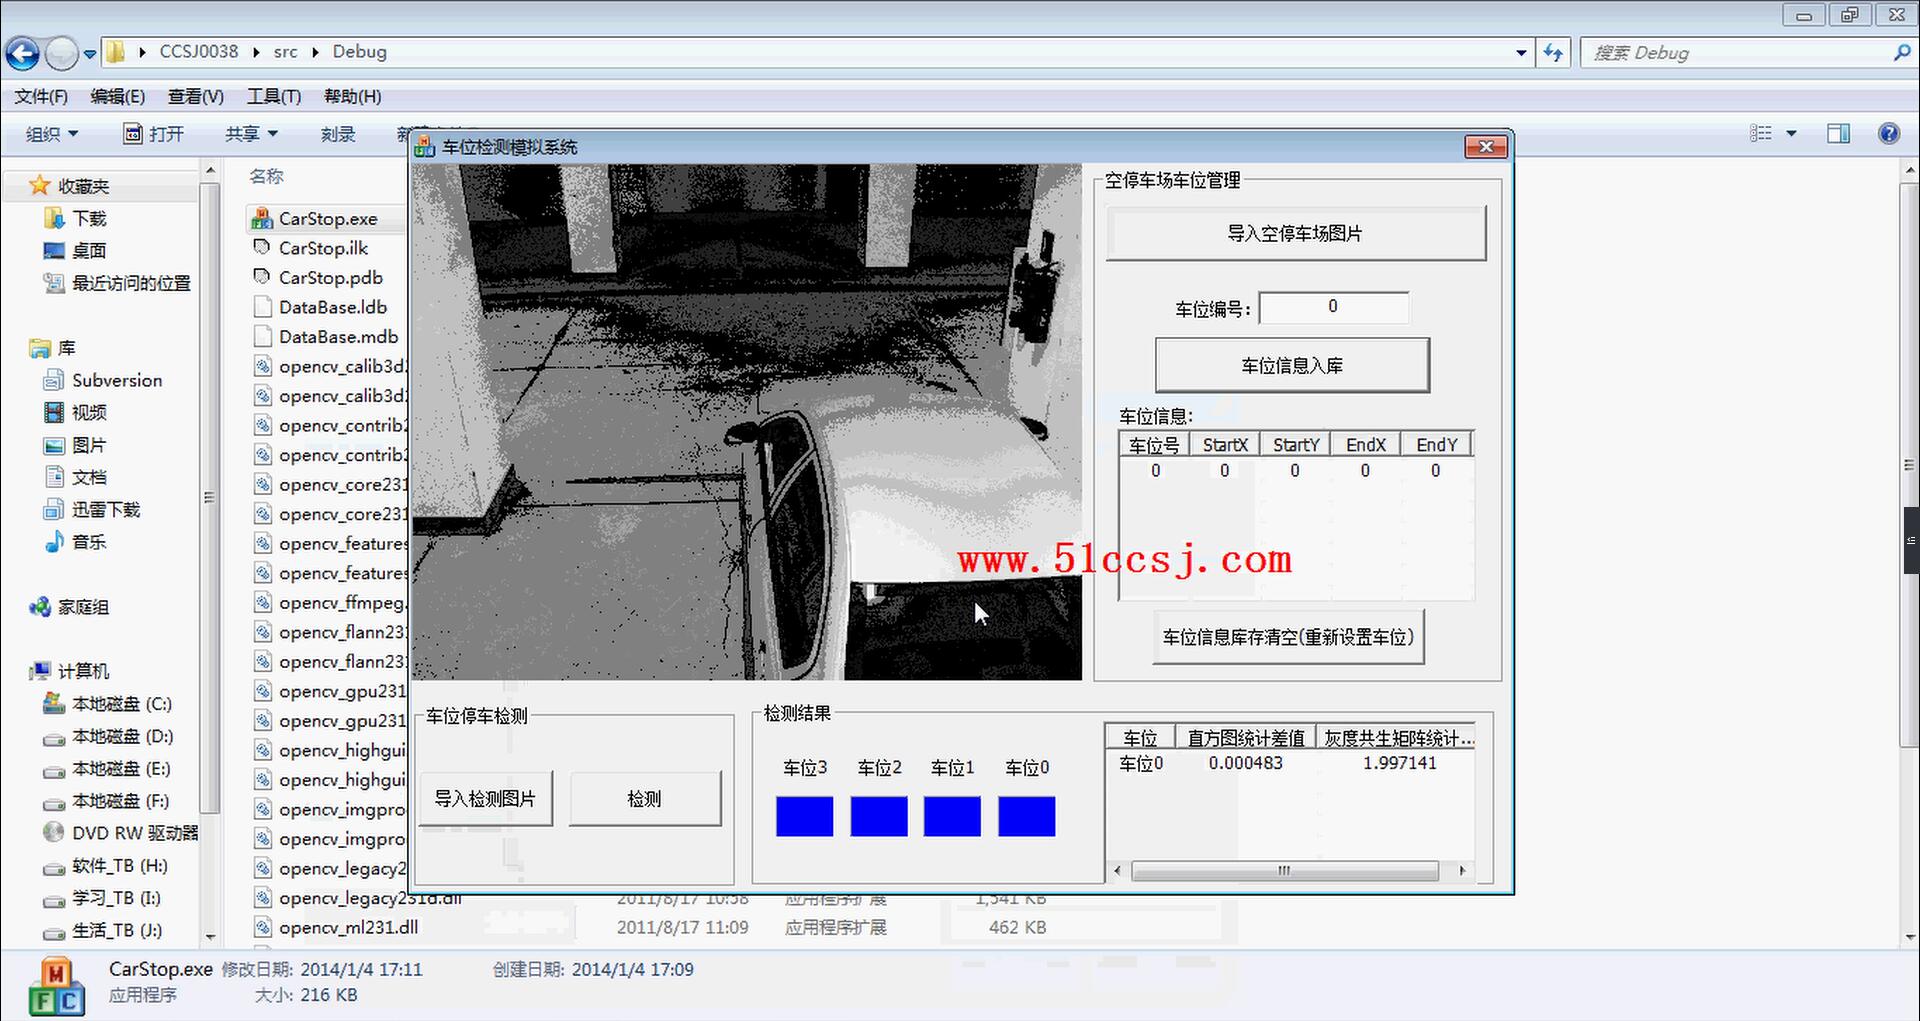Select the EndY column header
This screenshot has height=1021, width=1920.
click(1437, 445)
